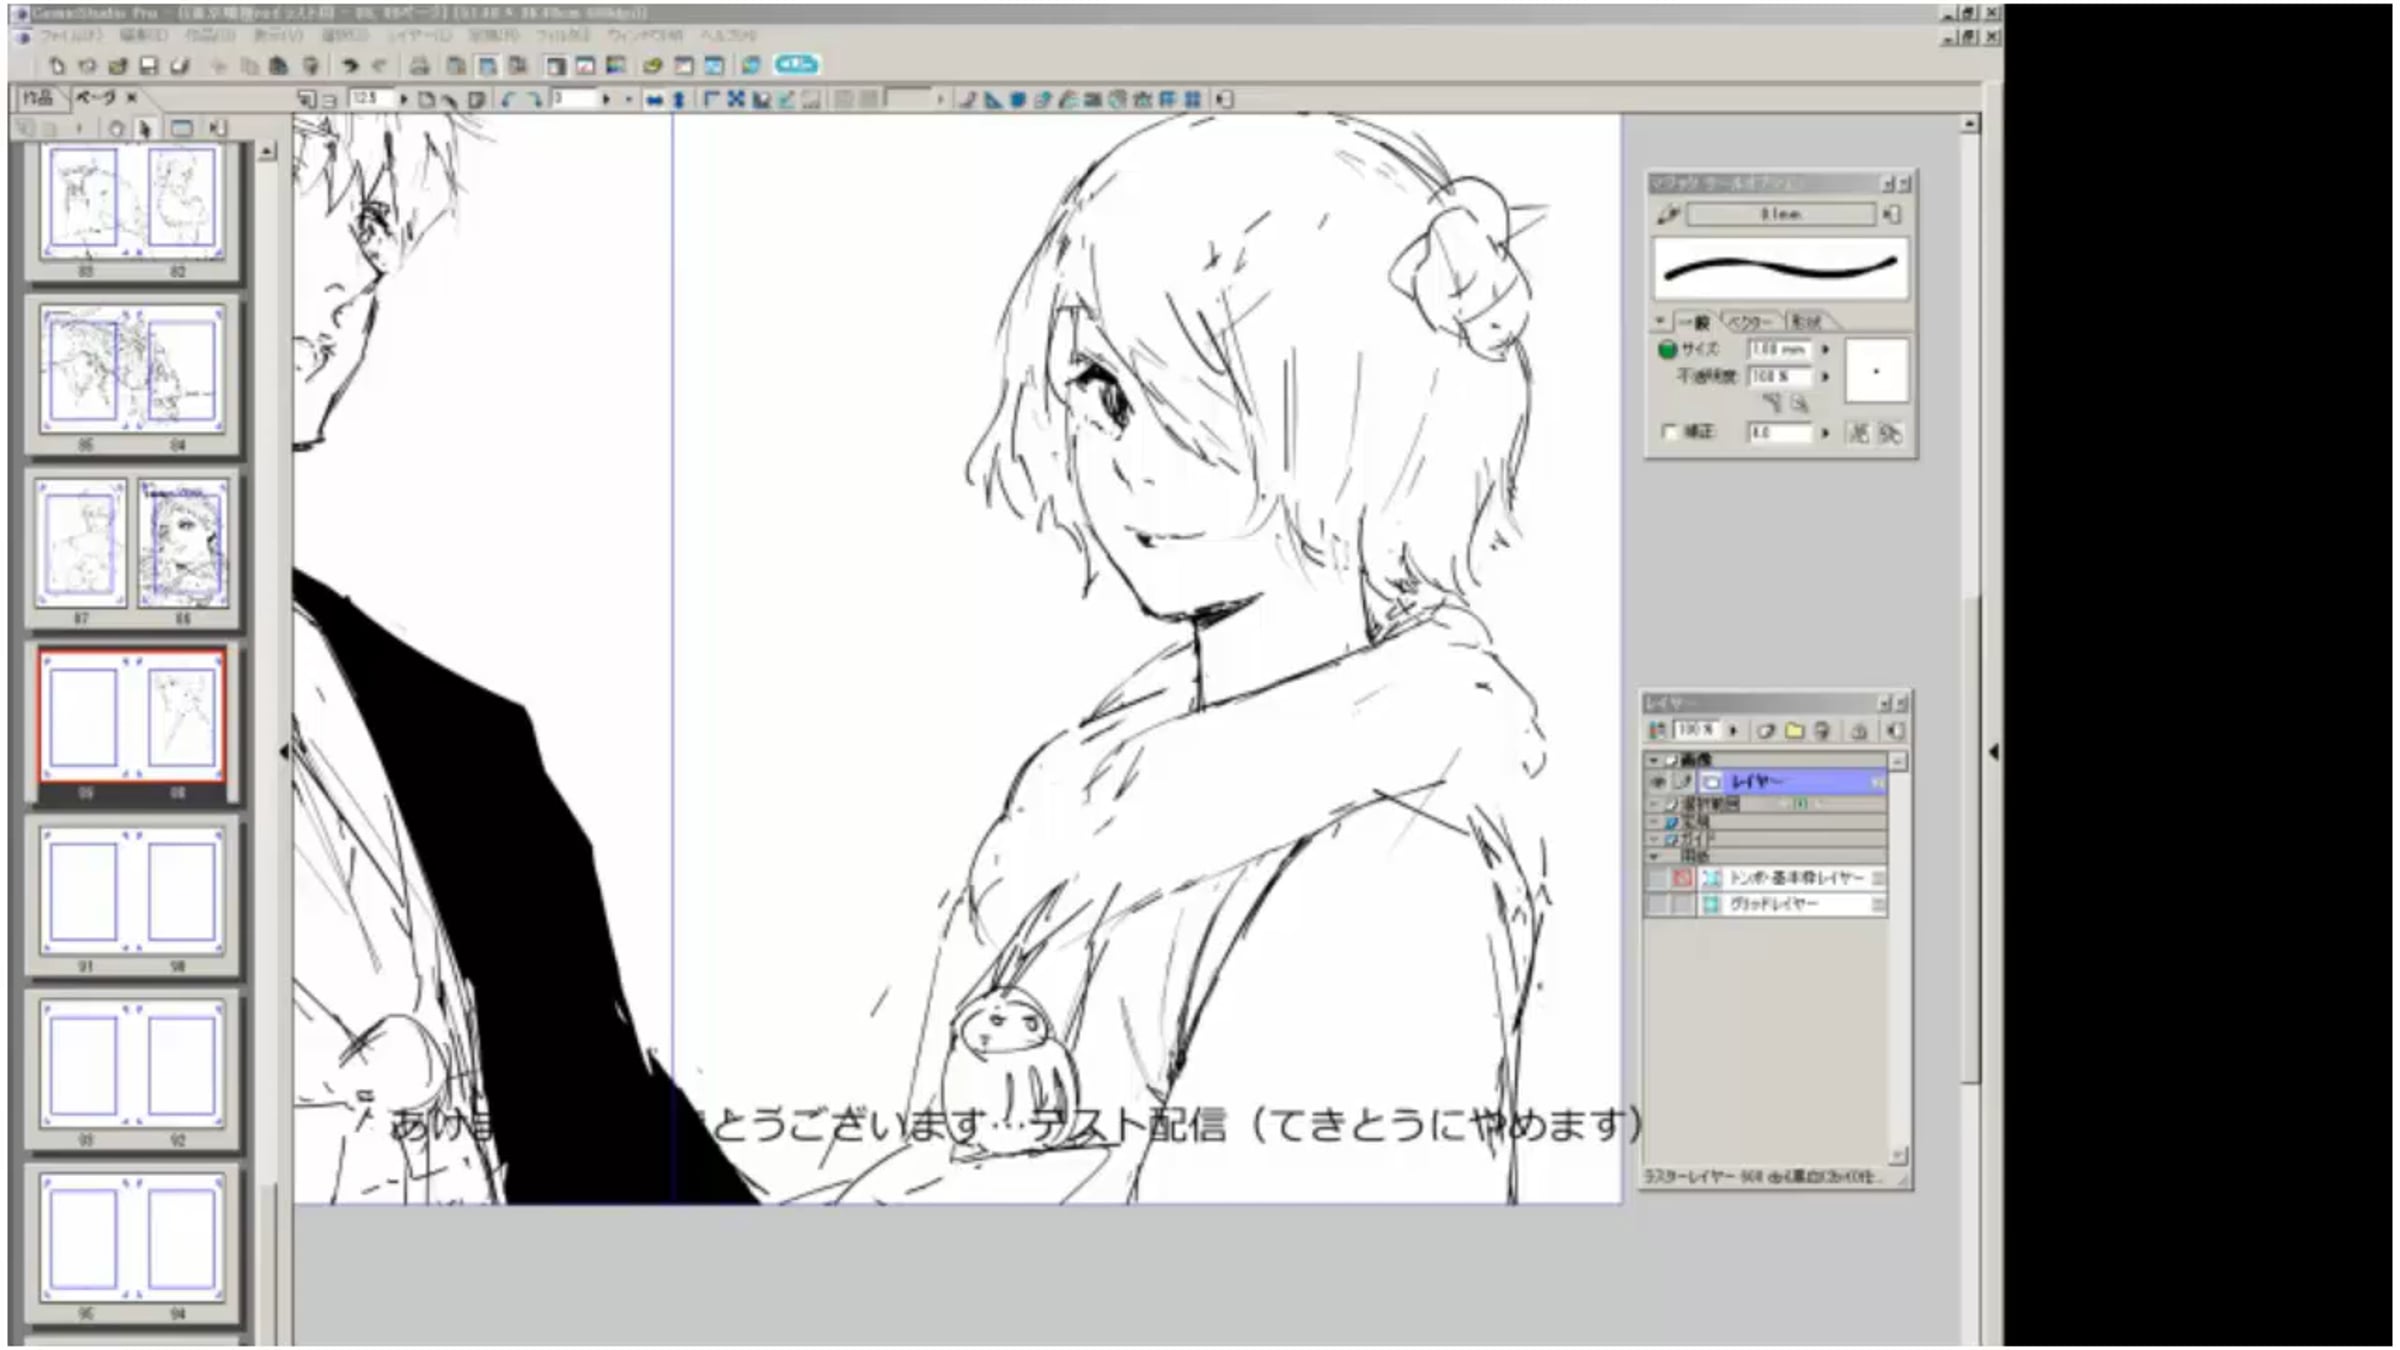This screenshot has width=2400, height=1350.
Task: Click the brush stroke preview swatch
Action: [1780, 268]
